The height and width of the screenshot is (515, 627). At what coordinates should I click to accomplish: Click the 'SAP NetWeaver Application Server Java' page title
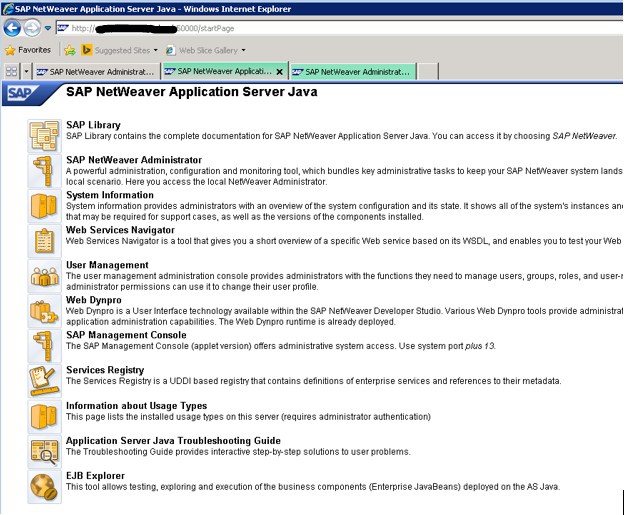pyautogui.click(x=192, y=92)
